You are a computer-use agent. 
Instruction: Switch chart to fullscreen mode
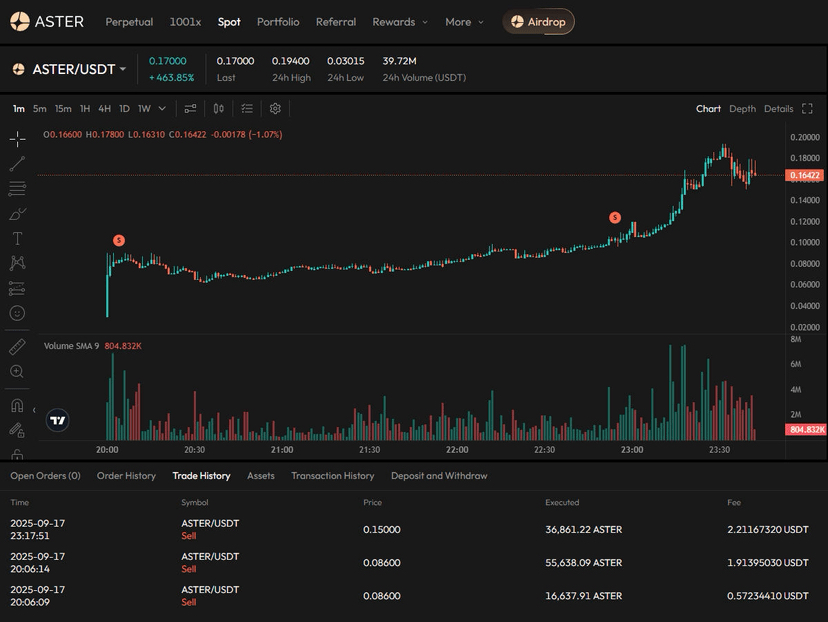coord(807,109)
